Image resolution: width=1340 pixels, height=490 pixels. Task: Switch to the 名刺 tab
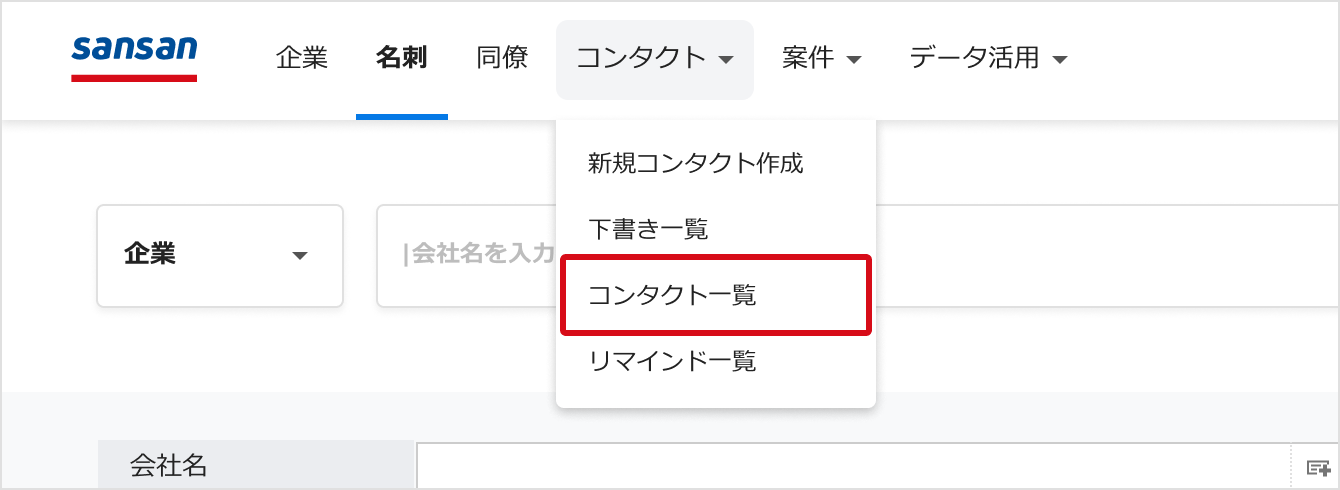click(402, 58)
